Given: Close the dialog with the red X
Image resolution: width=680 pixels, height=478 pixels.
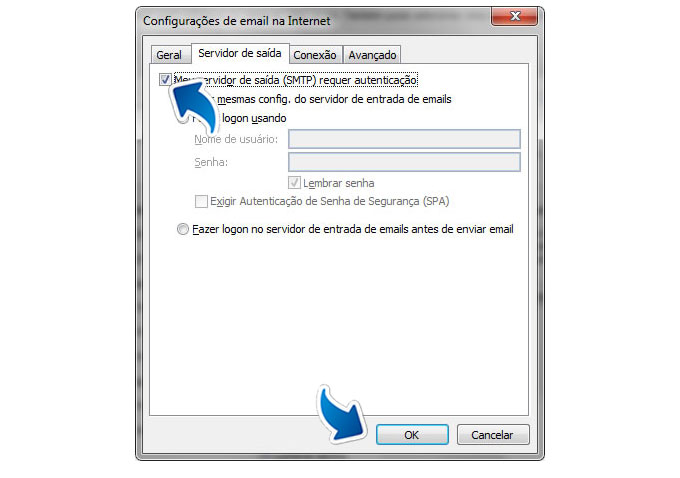Looking at the screenshot, I should tap(515, 16).
